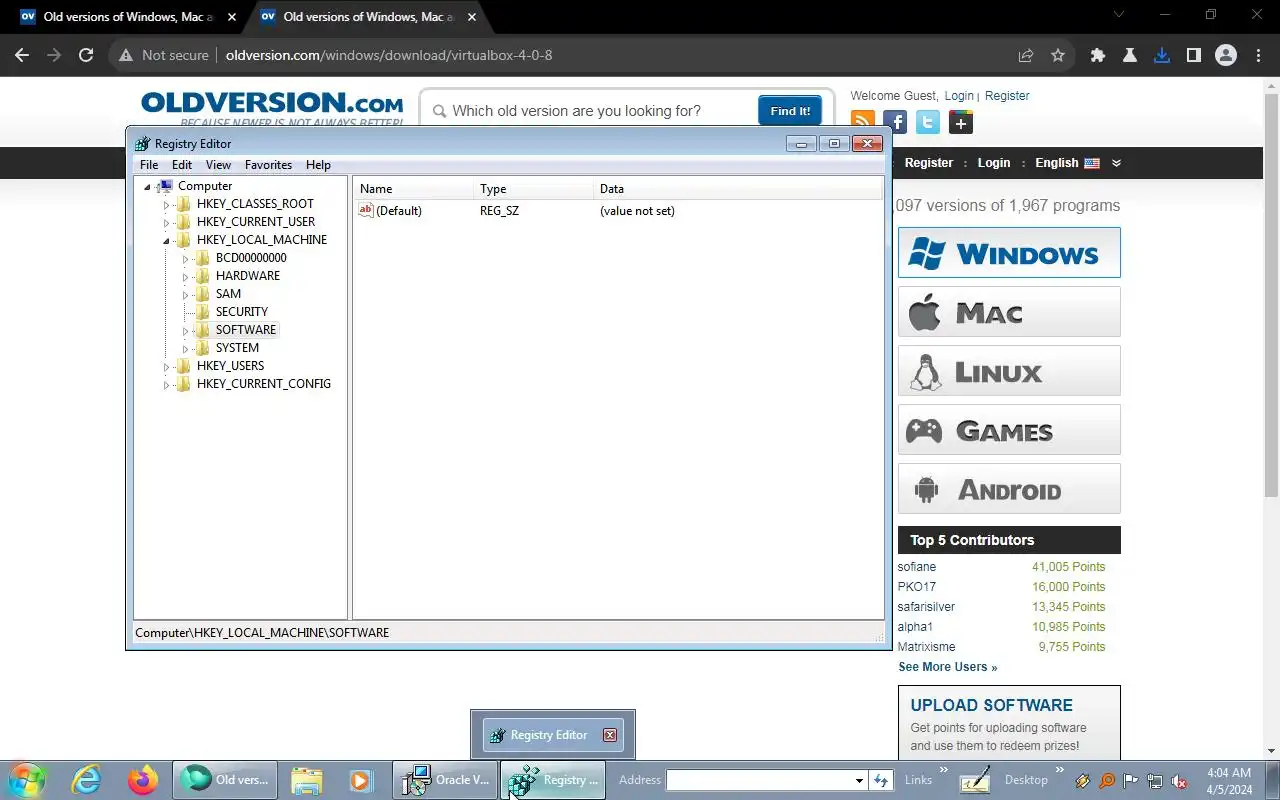Expand the HARDWARE key
This screenshot has height=800, width=1280.
point(185,276)
